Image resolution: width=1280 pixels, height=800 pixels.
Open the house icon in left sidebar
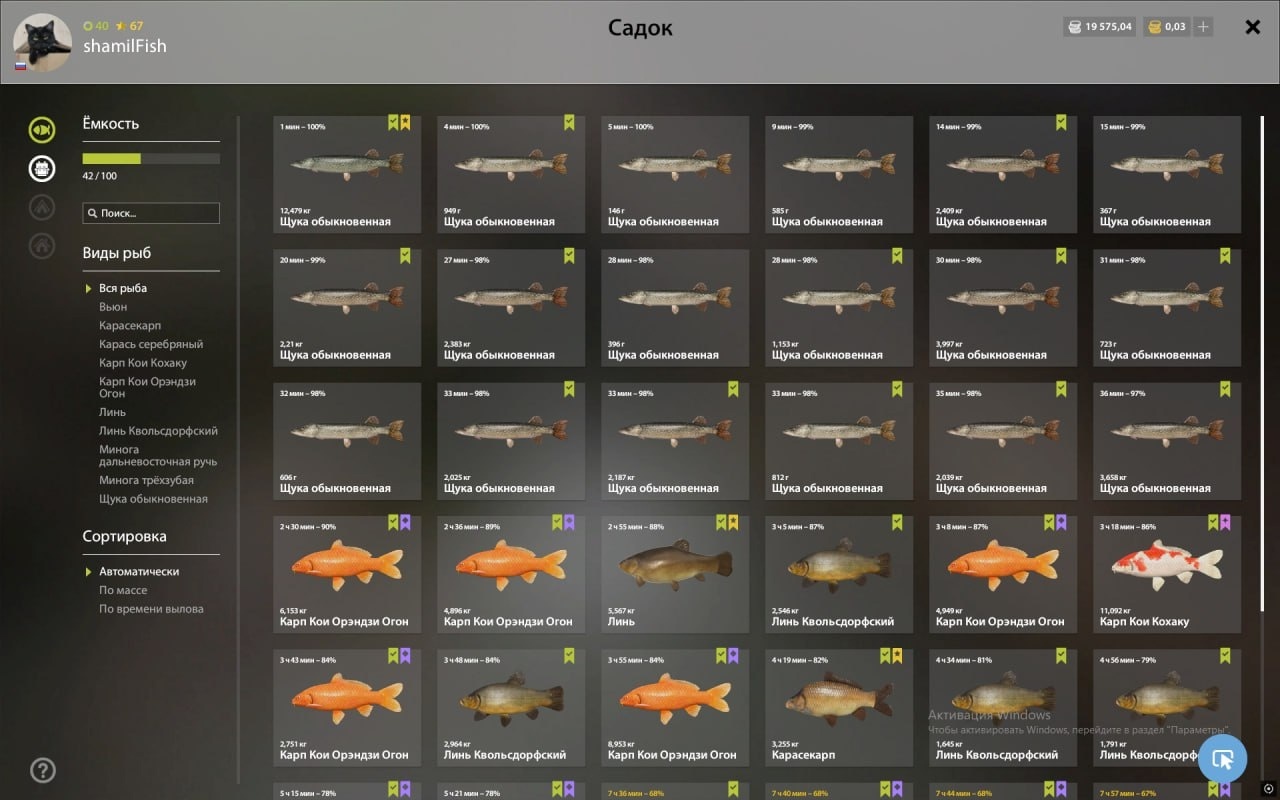(42, 245)
